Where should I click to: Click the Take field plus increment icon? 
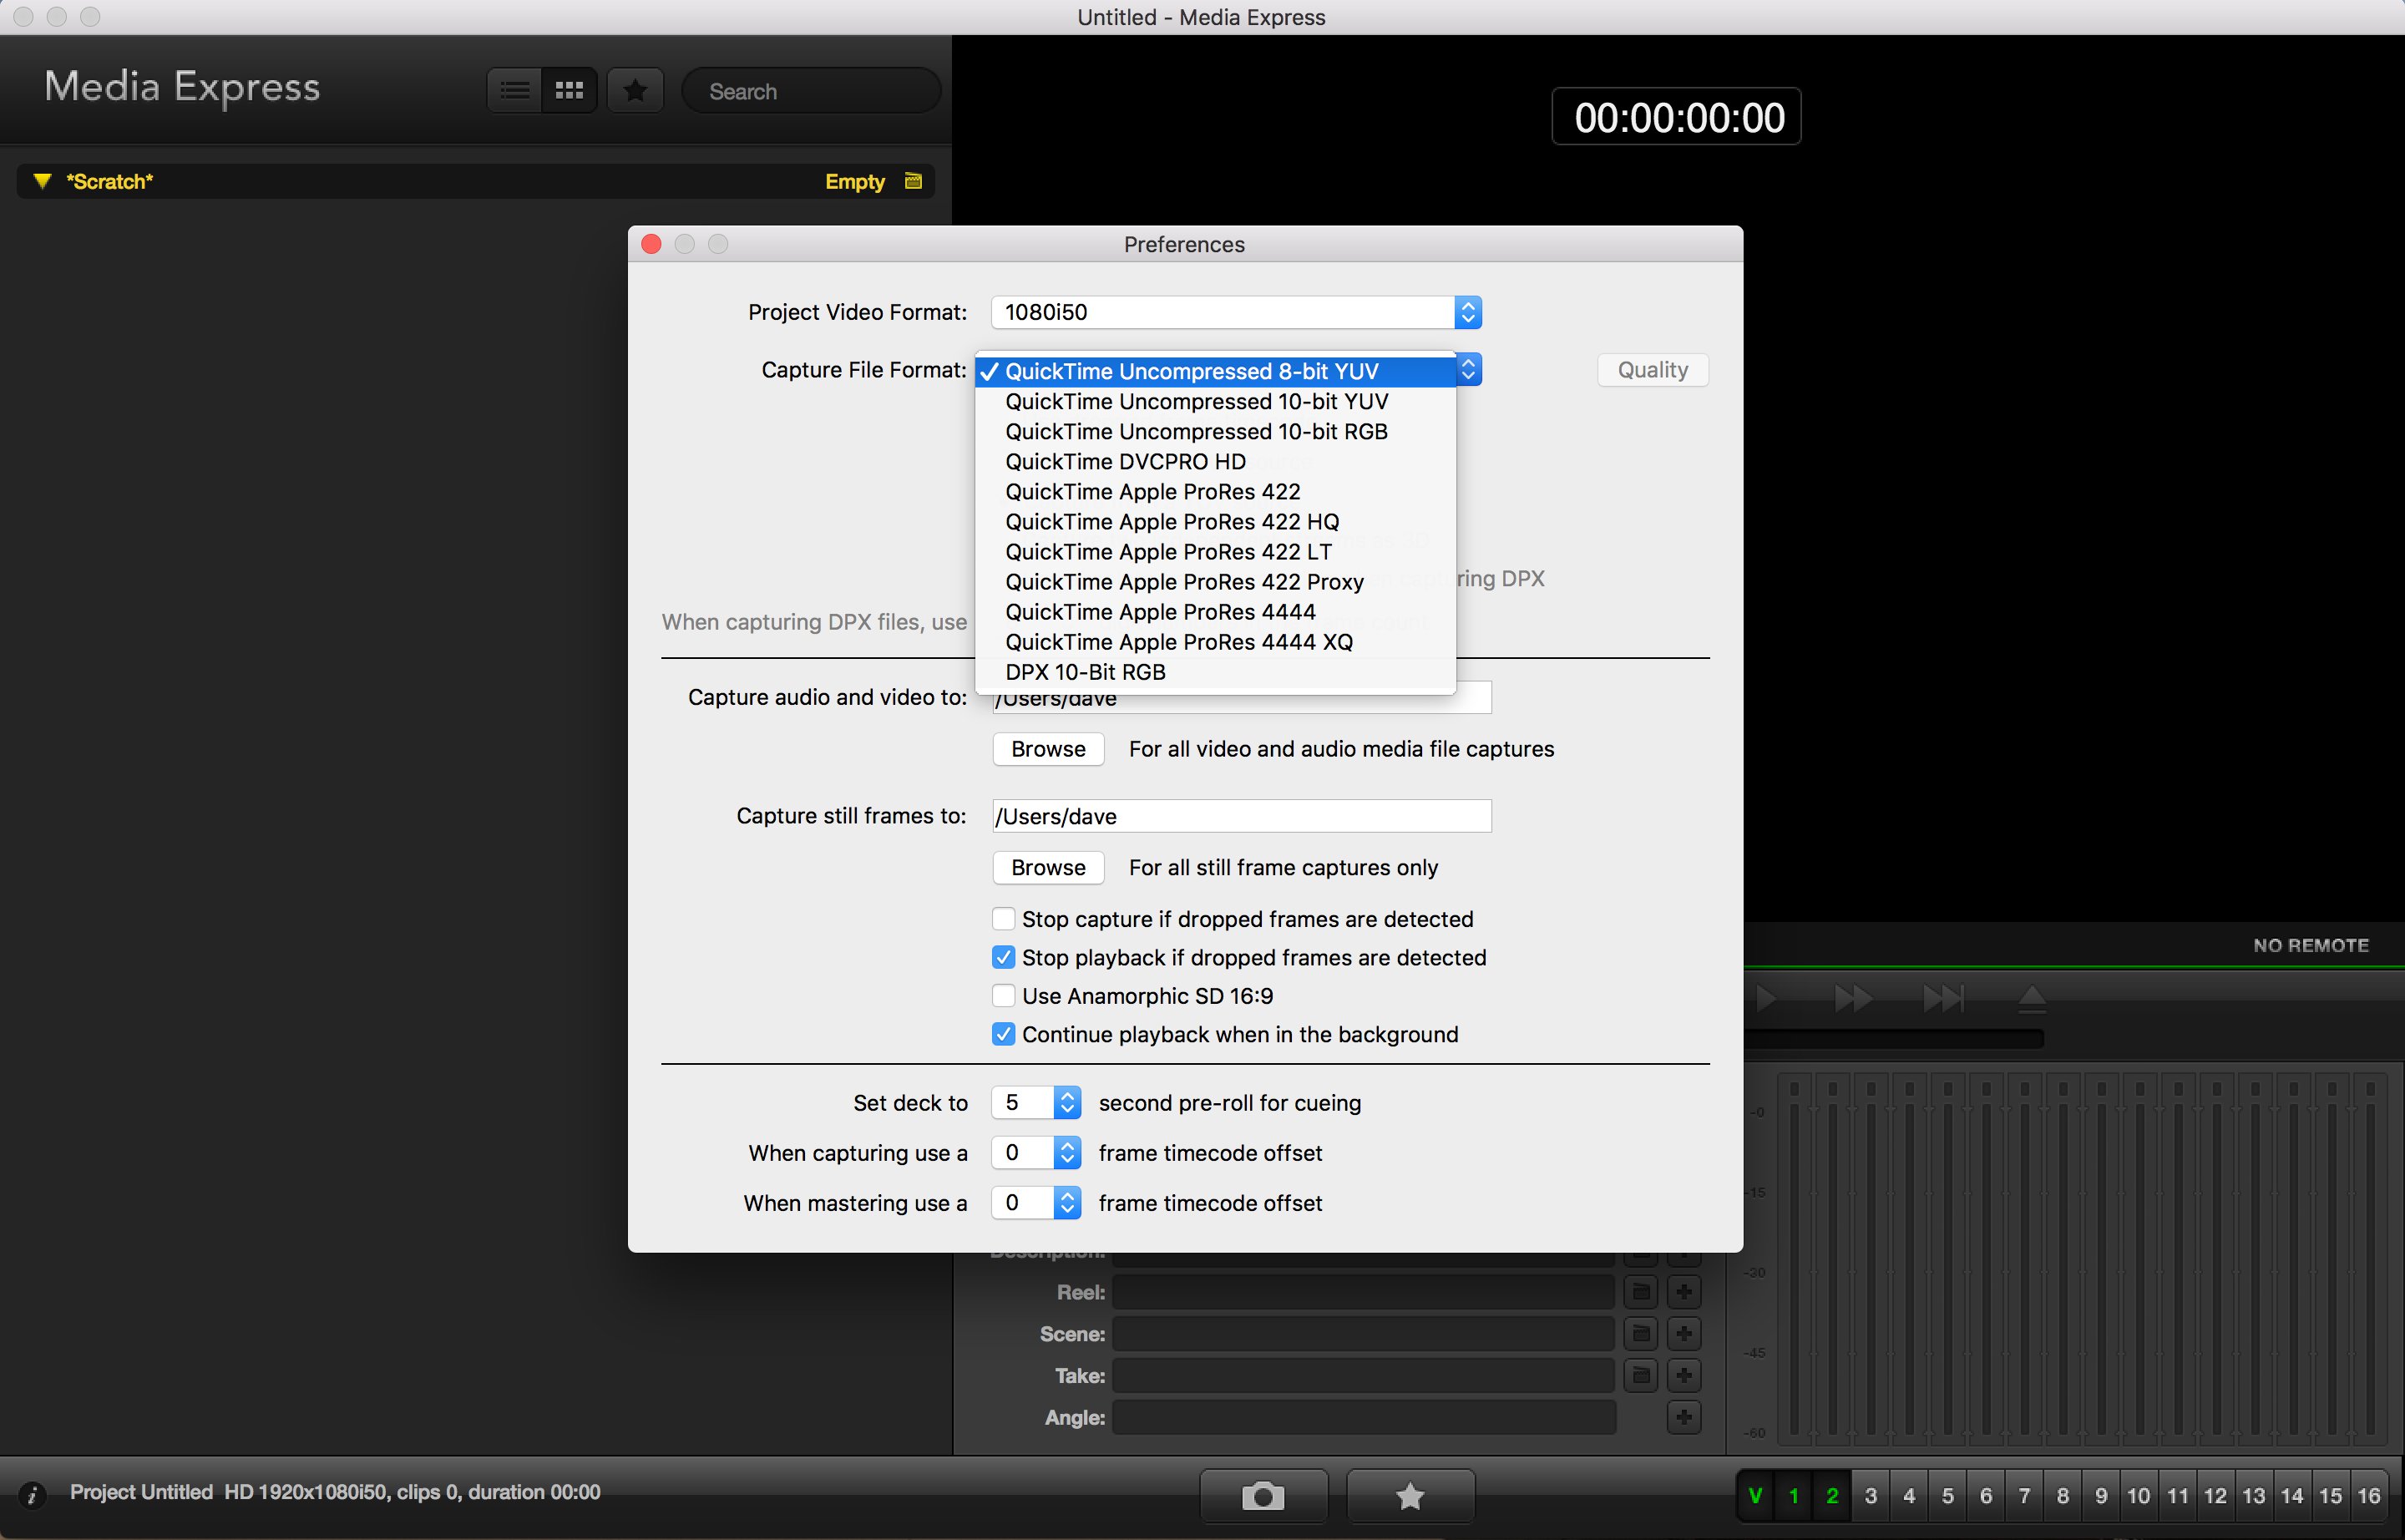tap(1684, 1375)
